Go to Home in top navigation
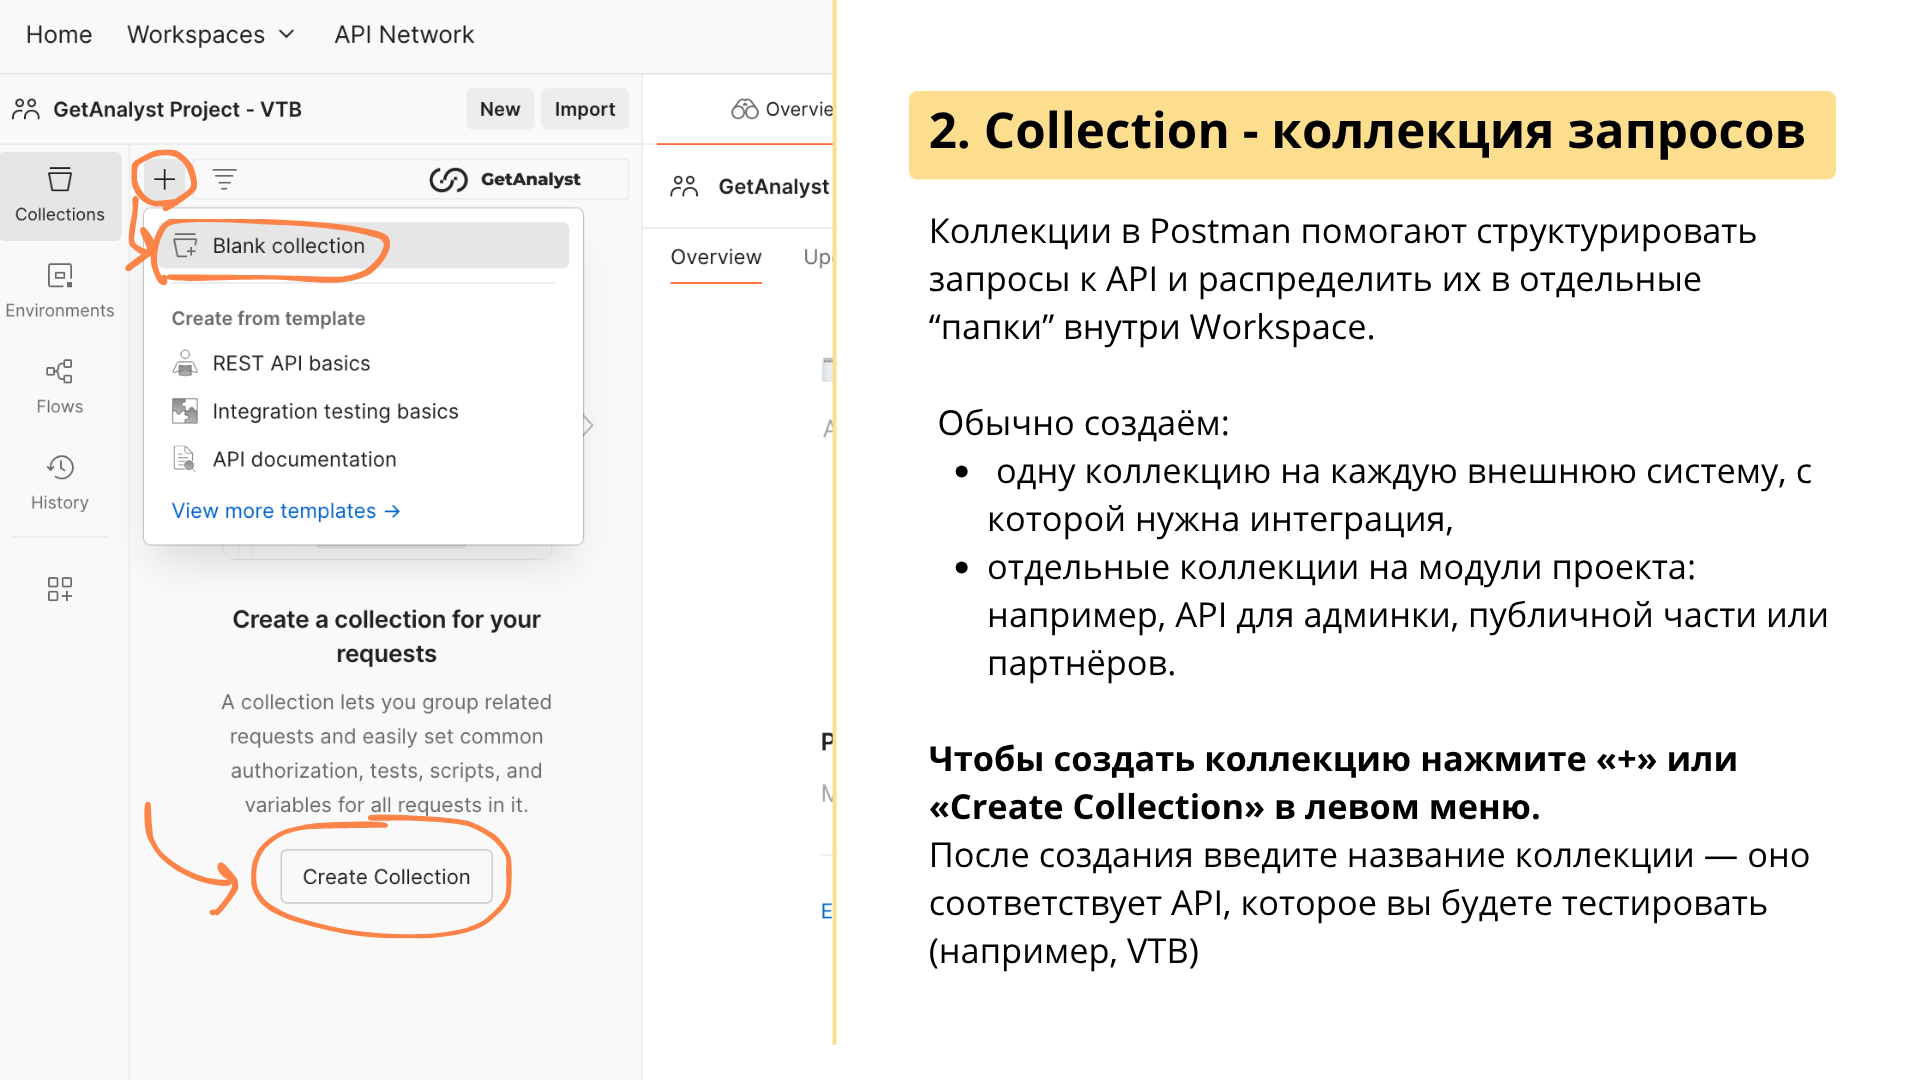The image size is (1920, 1080). tap(59, 34)
